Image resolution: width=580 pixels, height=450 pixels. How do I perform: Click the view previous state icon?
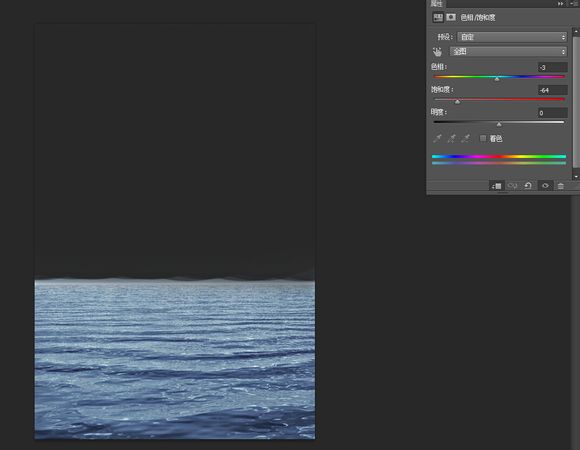click(x=512, y=186)
